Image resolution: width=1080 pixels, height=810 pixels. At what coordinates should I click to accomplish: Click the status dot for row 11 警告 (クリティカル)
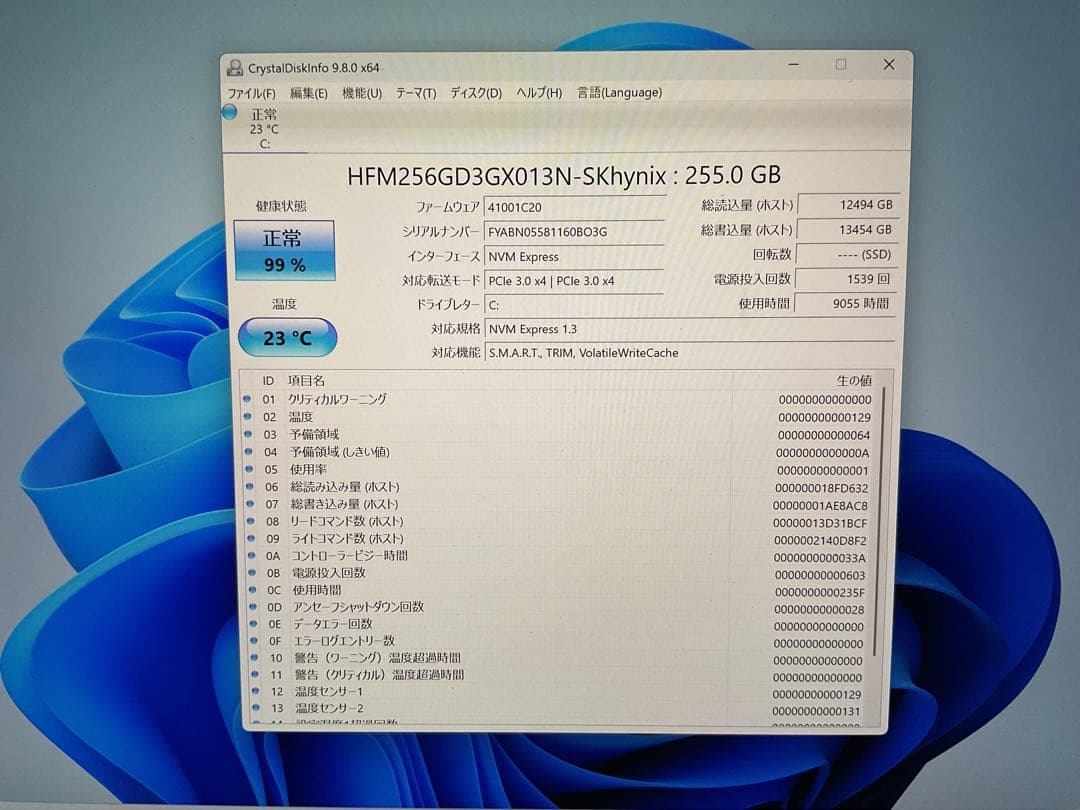[x=255, y=674]
